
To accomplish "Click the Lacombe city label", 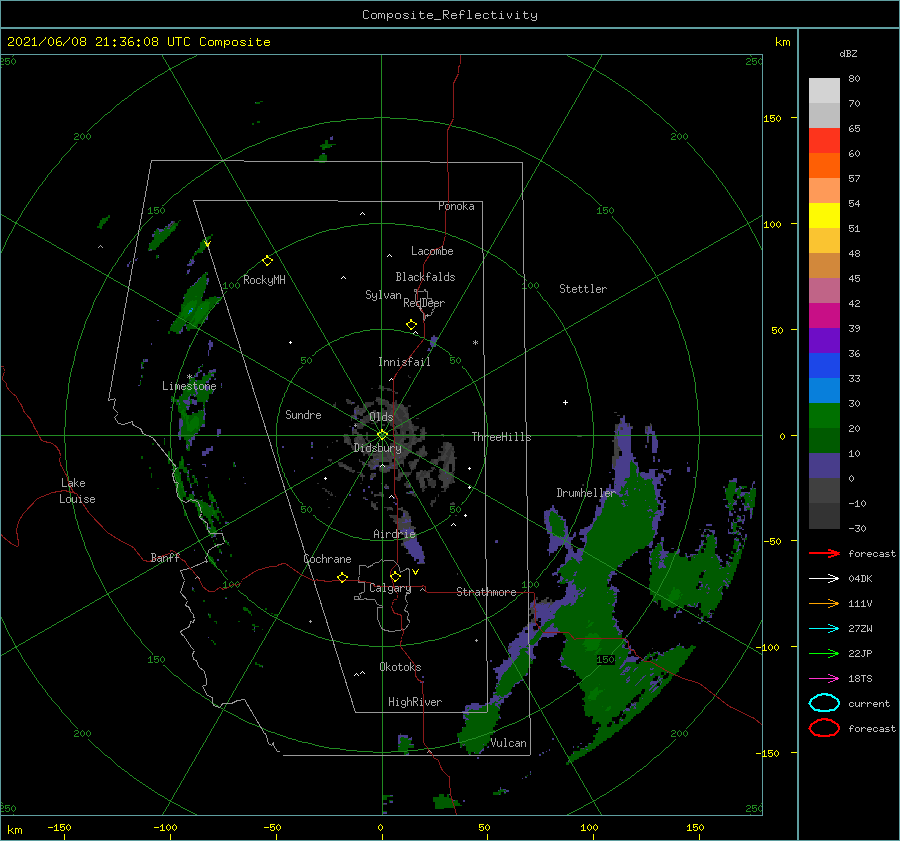I will tap(432, 251).
